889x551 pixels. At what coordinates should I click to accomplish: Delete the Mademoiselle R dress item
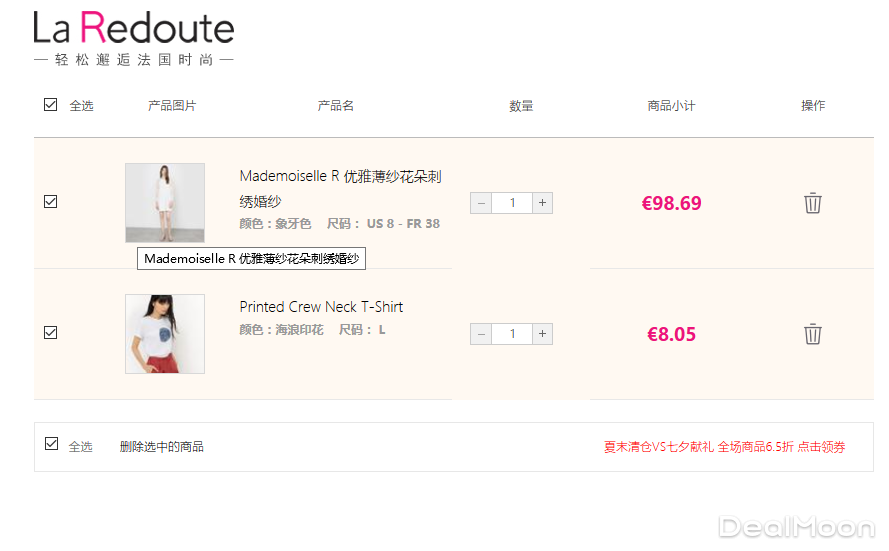coord(813,203)
